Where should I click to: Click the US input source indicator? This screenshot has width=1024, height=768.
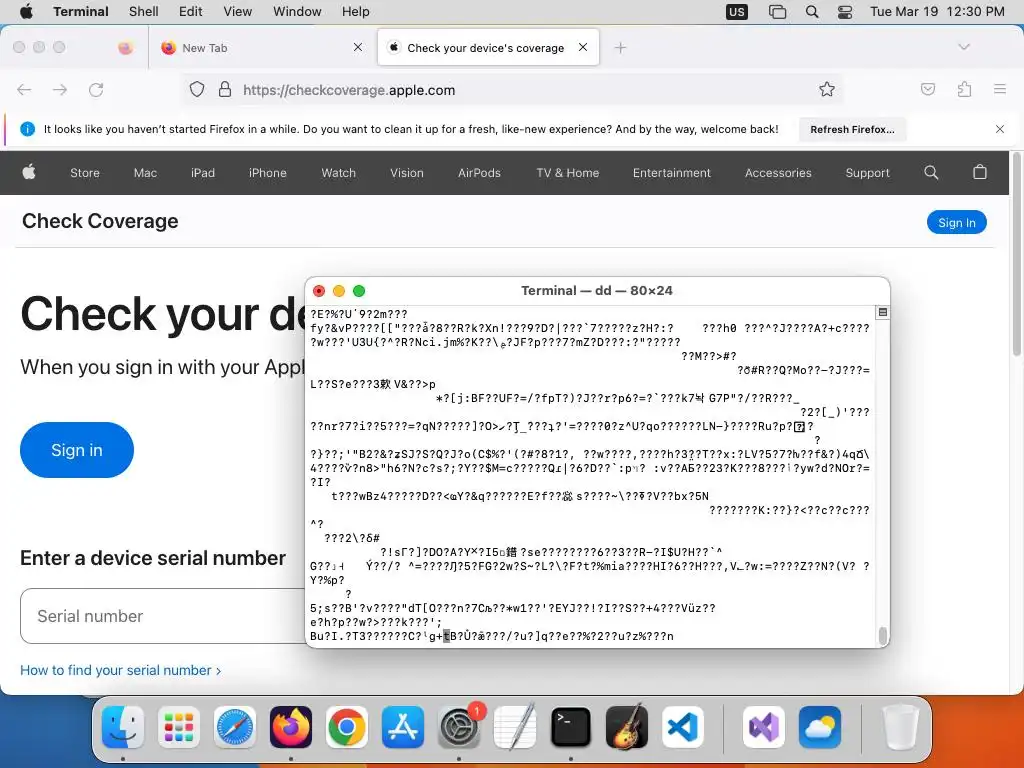(x=737, y=12)
